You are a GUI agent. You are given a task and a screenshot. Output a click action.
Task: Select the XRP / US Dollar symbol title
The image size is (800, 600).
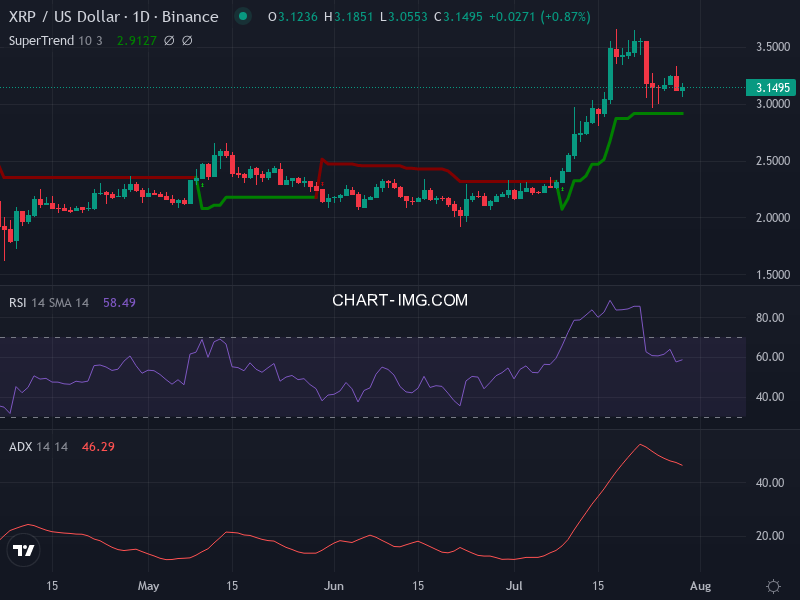[113, 17]
